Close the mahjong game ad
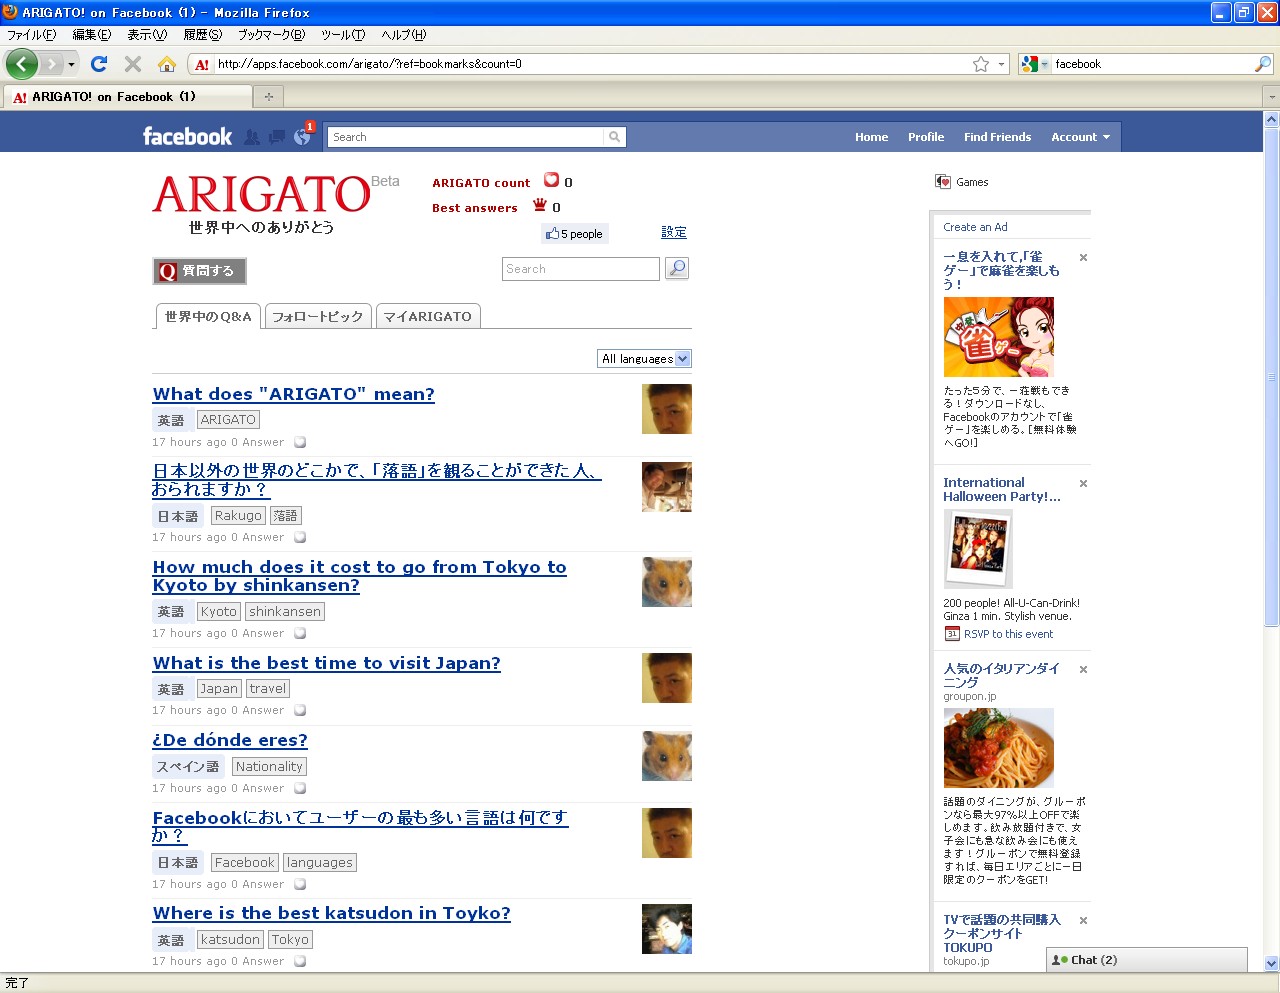The height and width of the screenshot is (993, 1280). [1083, 258]
